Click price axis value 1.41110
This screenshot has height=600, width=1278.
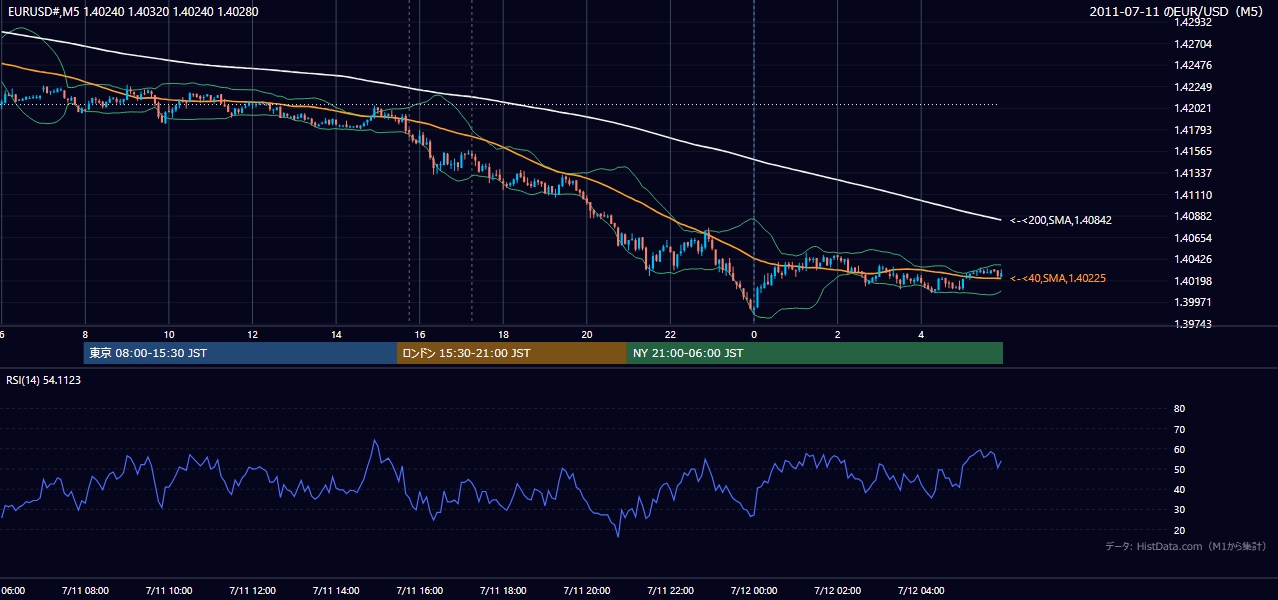[1193, 195]
